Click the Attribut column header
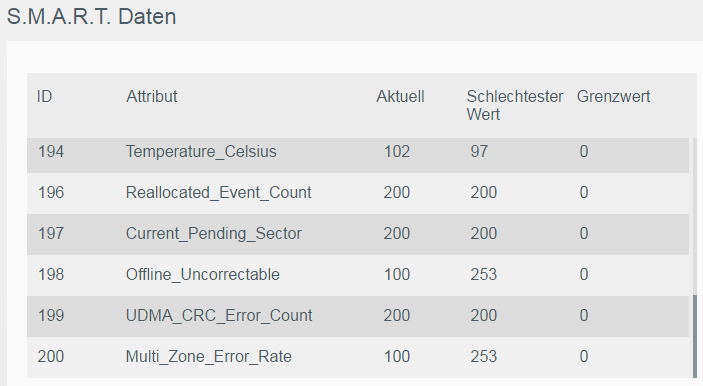The image size is (703, 386). [152, 96]
